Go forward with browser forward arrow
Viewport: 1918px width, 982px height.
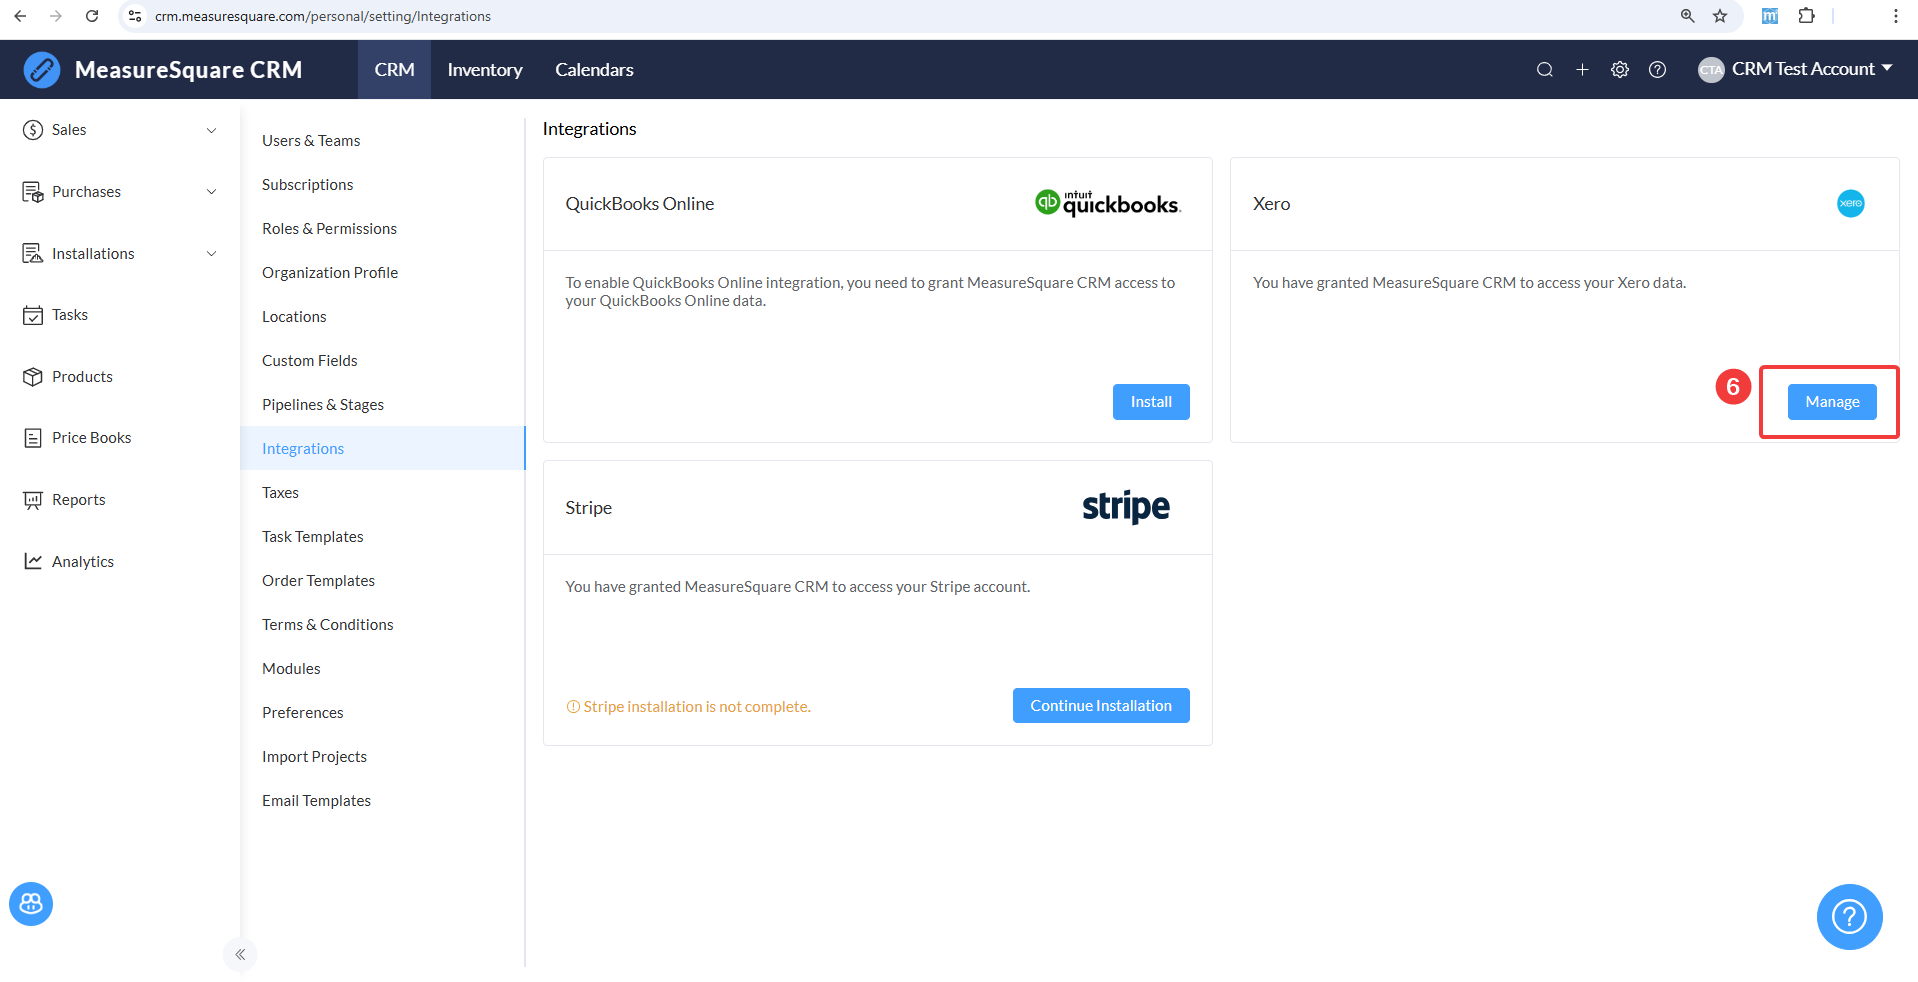[x=56, y=16]
